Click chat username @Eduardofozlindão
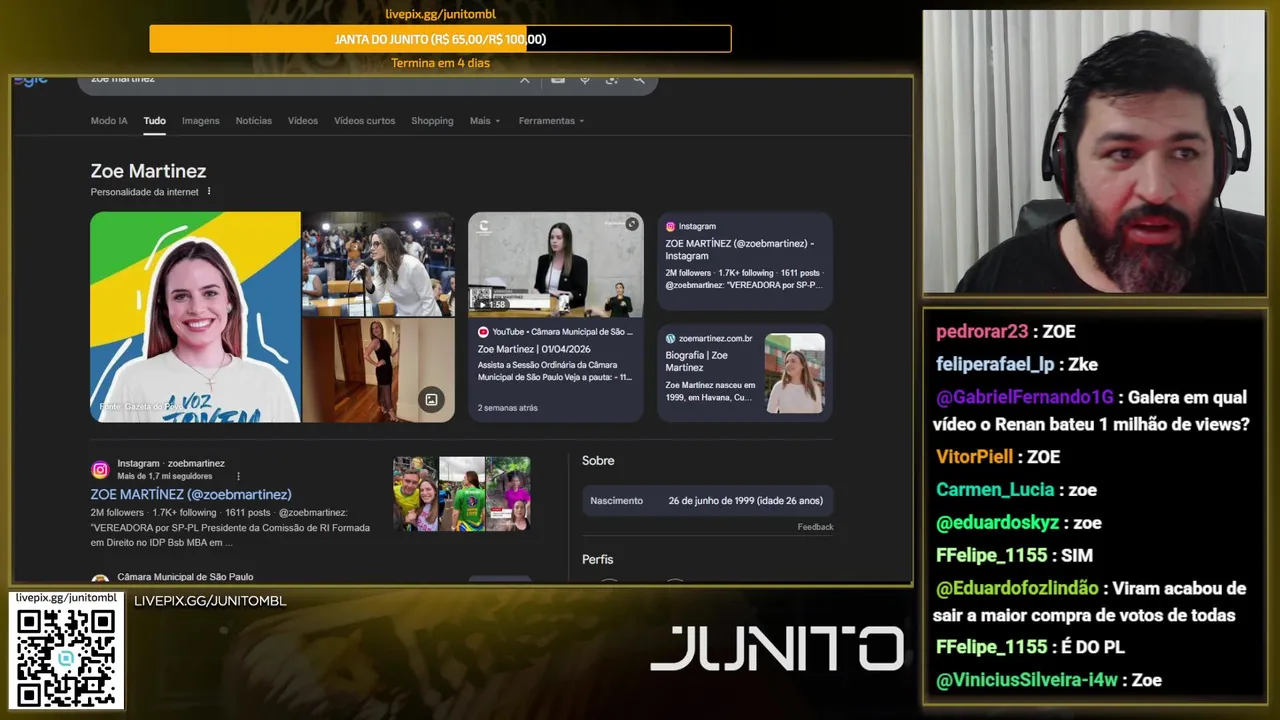 pos(1017,589)
